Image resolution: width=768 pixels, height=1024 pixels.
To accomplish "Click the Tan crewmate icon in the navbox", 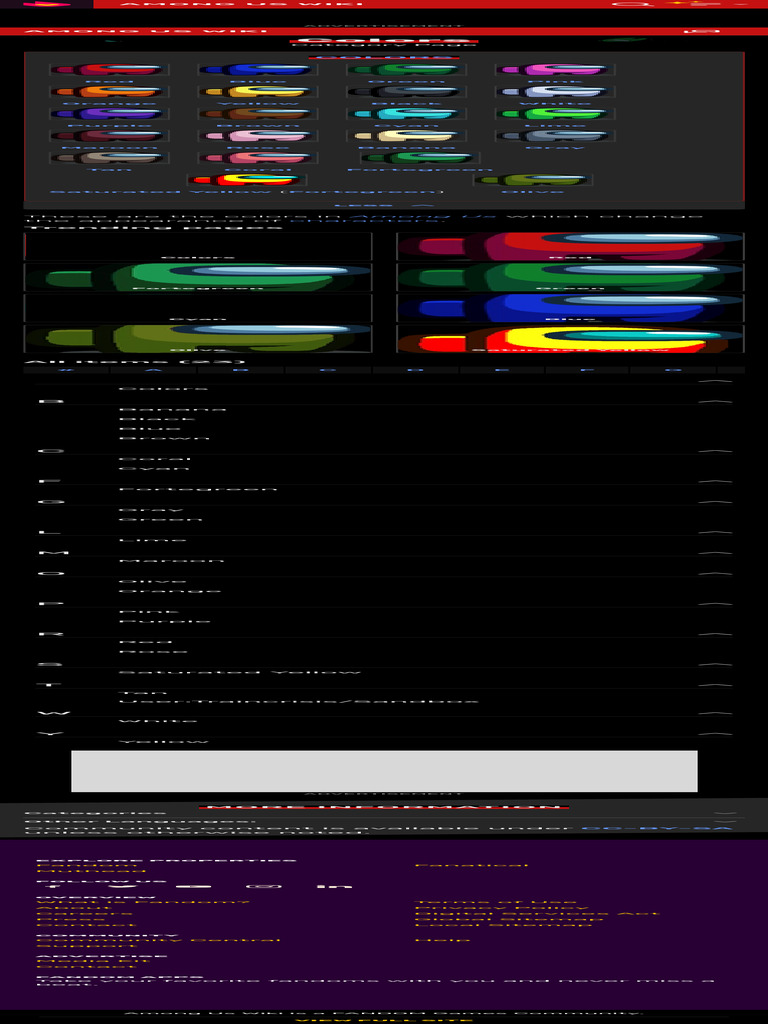I will point(109,158).
